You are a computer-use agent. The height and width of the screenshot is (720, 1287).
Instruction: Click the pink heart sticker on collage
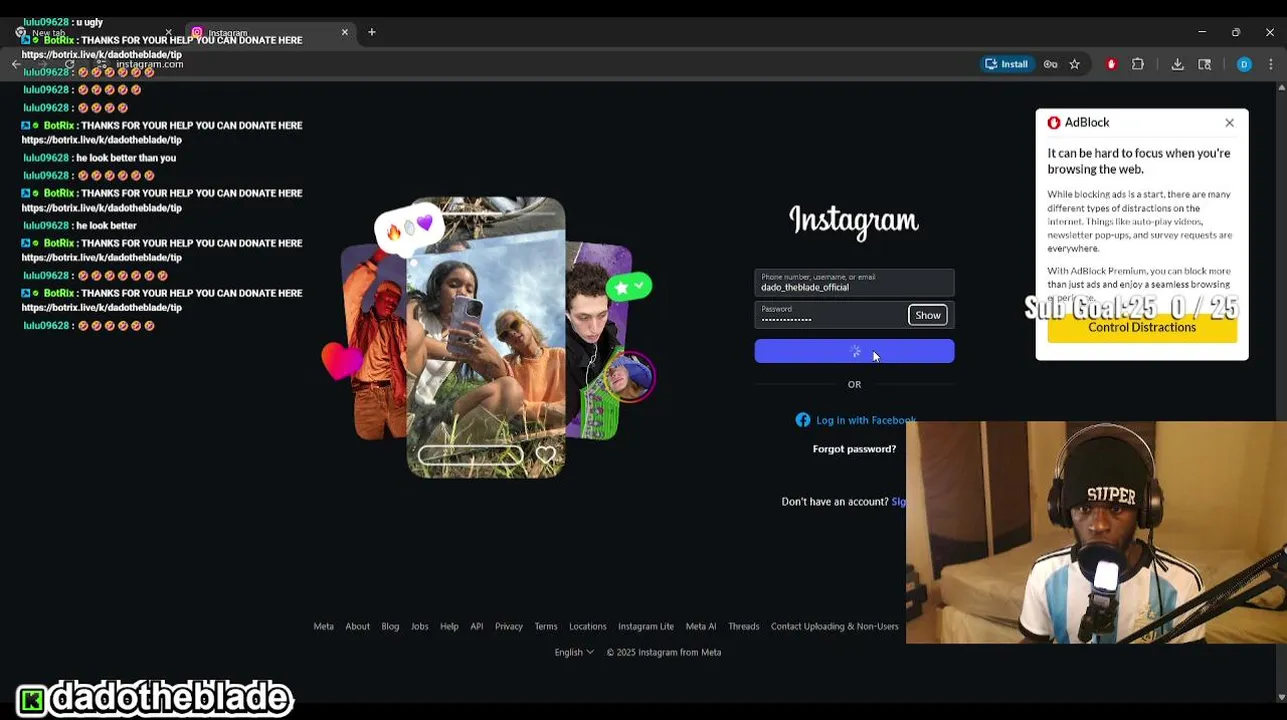(342, 360)
